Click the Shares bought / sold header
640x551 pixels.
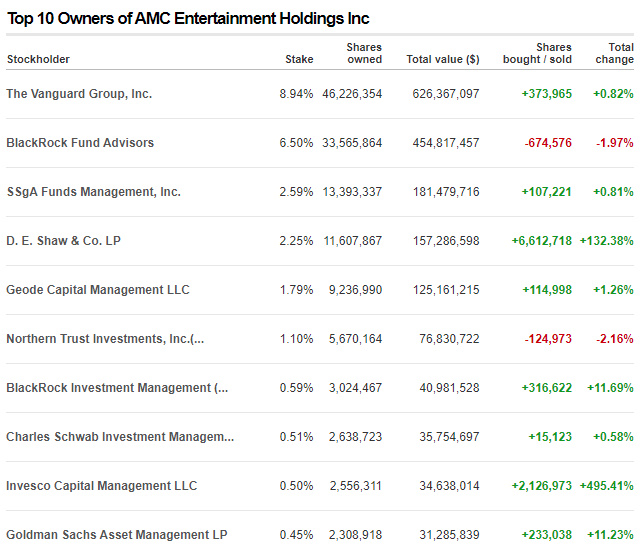537,53
